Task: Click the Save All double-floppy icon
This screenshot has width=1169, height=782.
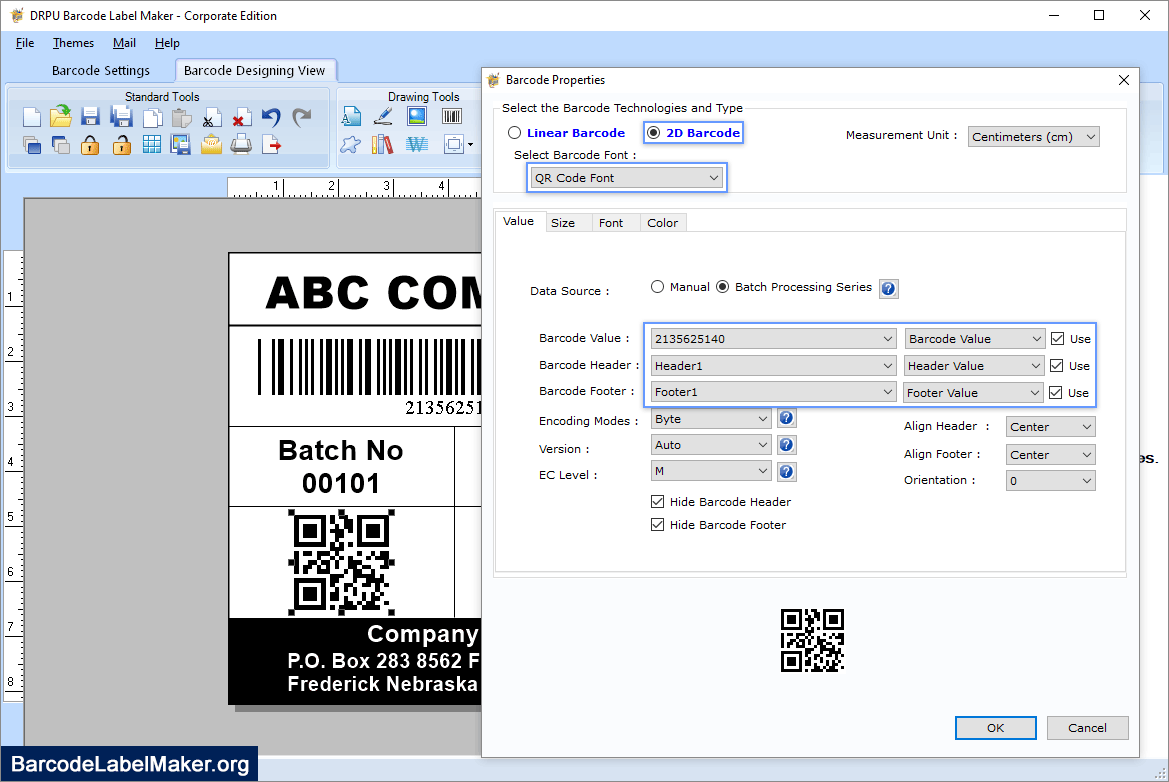Action: click(121, 116)
